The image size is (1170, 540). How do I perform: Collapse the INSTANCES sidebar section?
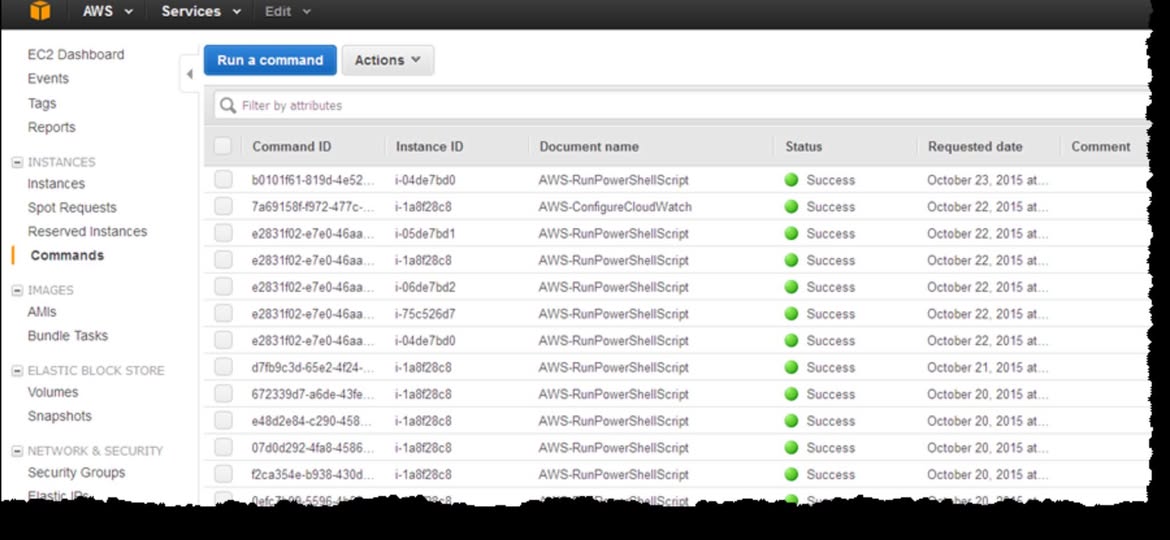pos(17,163)
